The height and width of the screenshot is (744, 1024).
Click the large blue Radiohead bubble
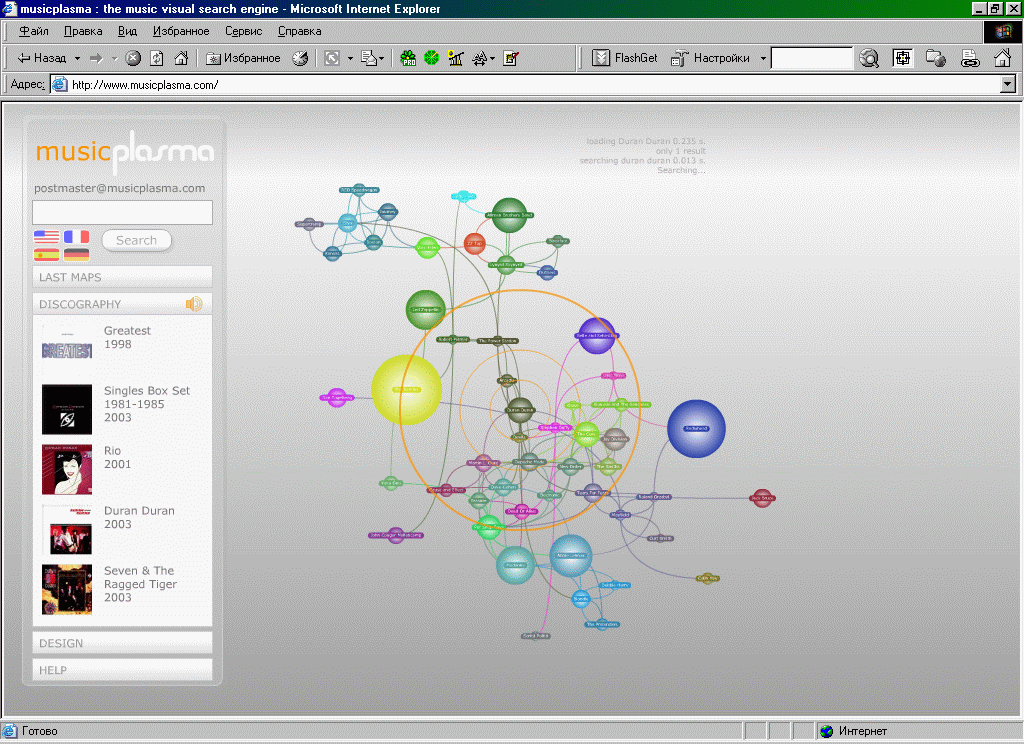[x=696, y=428]
